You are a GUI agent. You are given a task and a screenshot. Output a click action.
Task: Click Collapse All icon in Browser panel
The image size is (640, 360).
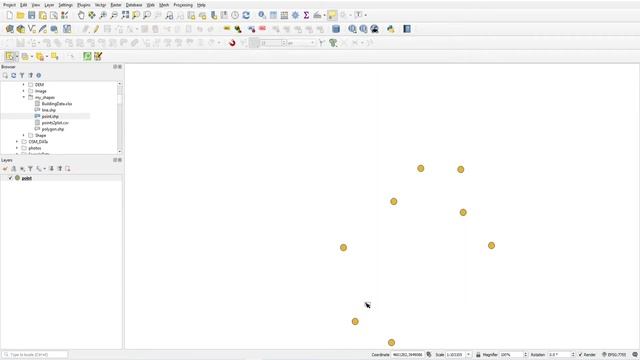(31, 76)
